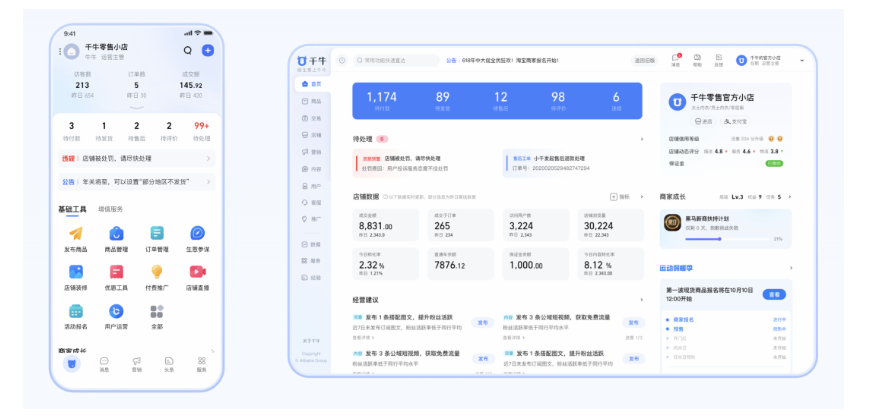Tap the blue plus button in mobile header
Viewport: 880px width, 419px height.
coord(208,50)
